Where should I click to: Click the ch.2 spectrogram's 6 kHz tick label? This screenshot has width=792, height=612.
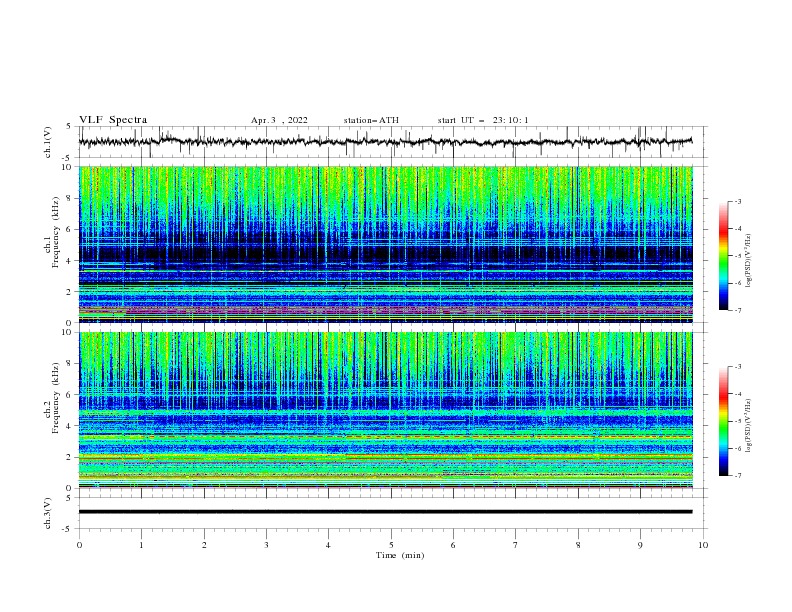click(70, 395)
